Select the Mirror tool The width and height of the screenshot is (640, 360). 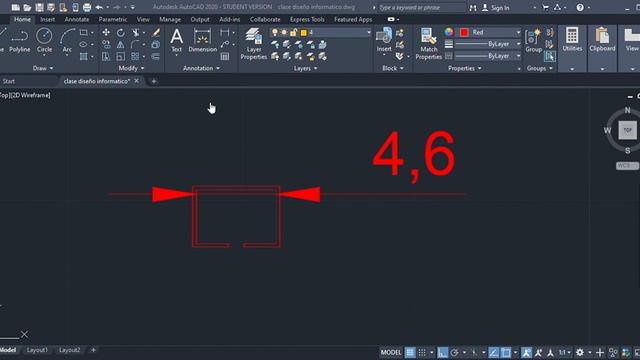pyautogui.click(x=120, y=44)
